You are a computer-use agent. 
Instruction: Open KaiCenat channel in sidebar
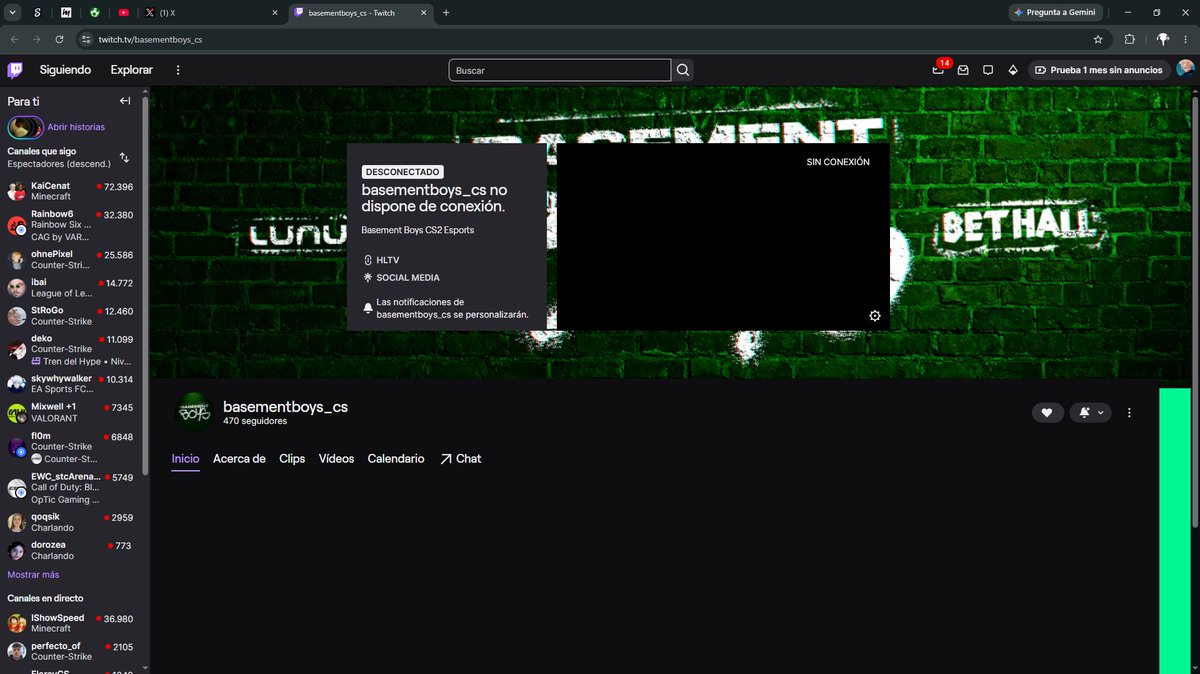tap(73, 191)
